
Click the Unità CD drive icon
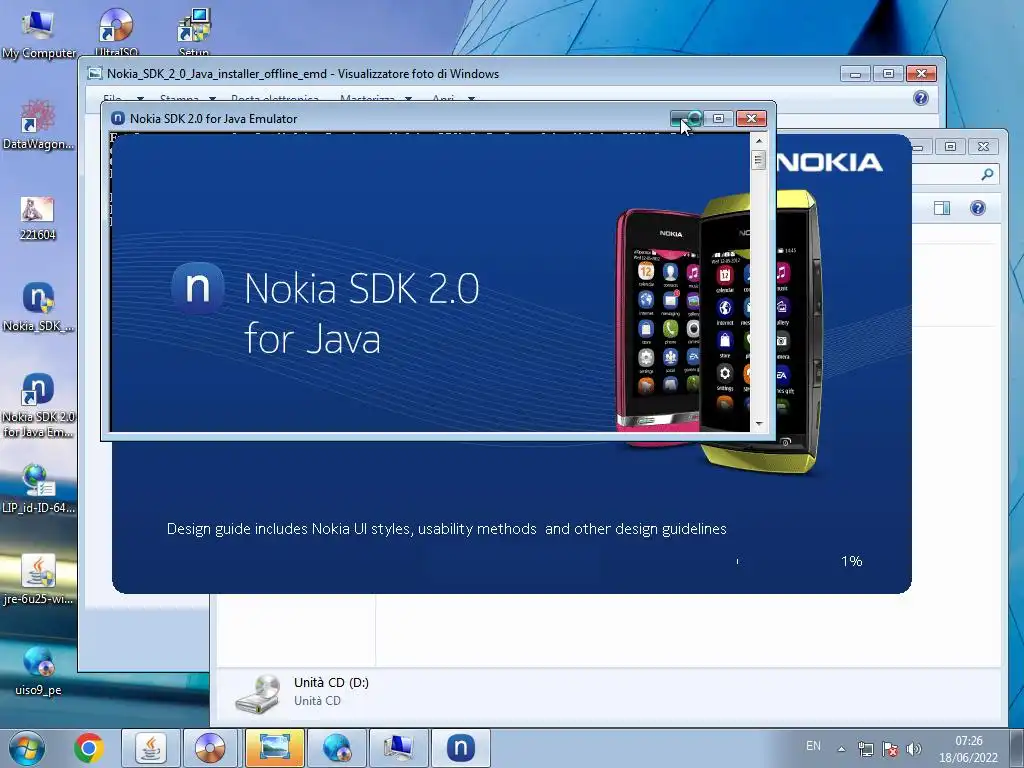[x=258, y=694]
